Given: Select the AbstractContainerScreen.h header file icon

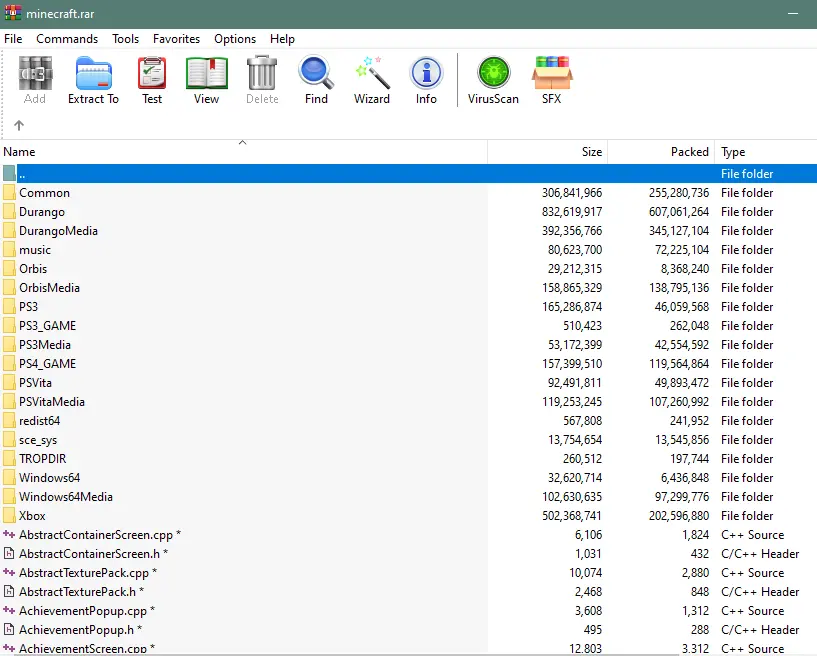Looking at the screenshot, I should [x=9, y=553].
